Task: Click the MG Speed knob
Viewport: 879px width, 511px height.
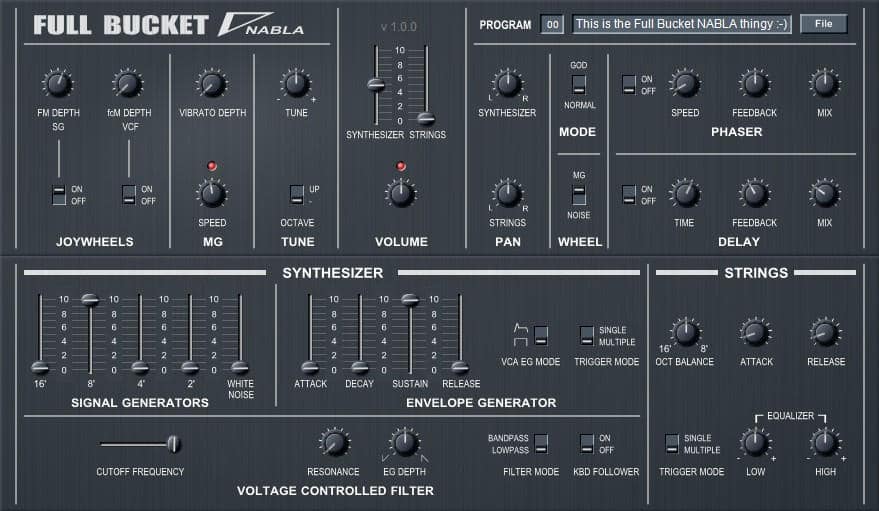Action: click(x=211, y=194)
